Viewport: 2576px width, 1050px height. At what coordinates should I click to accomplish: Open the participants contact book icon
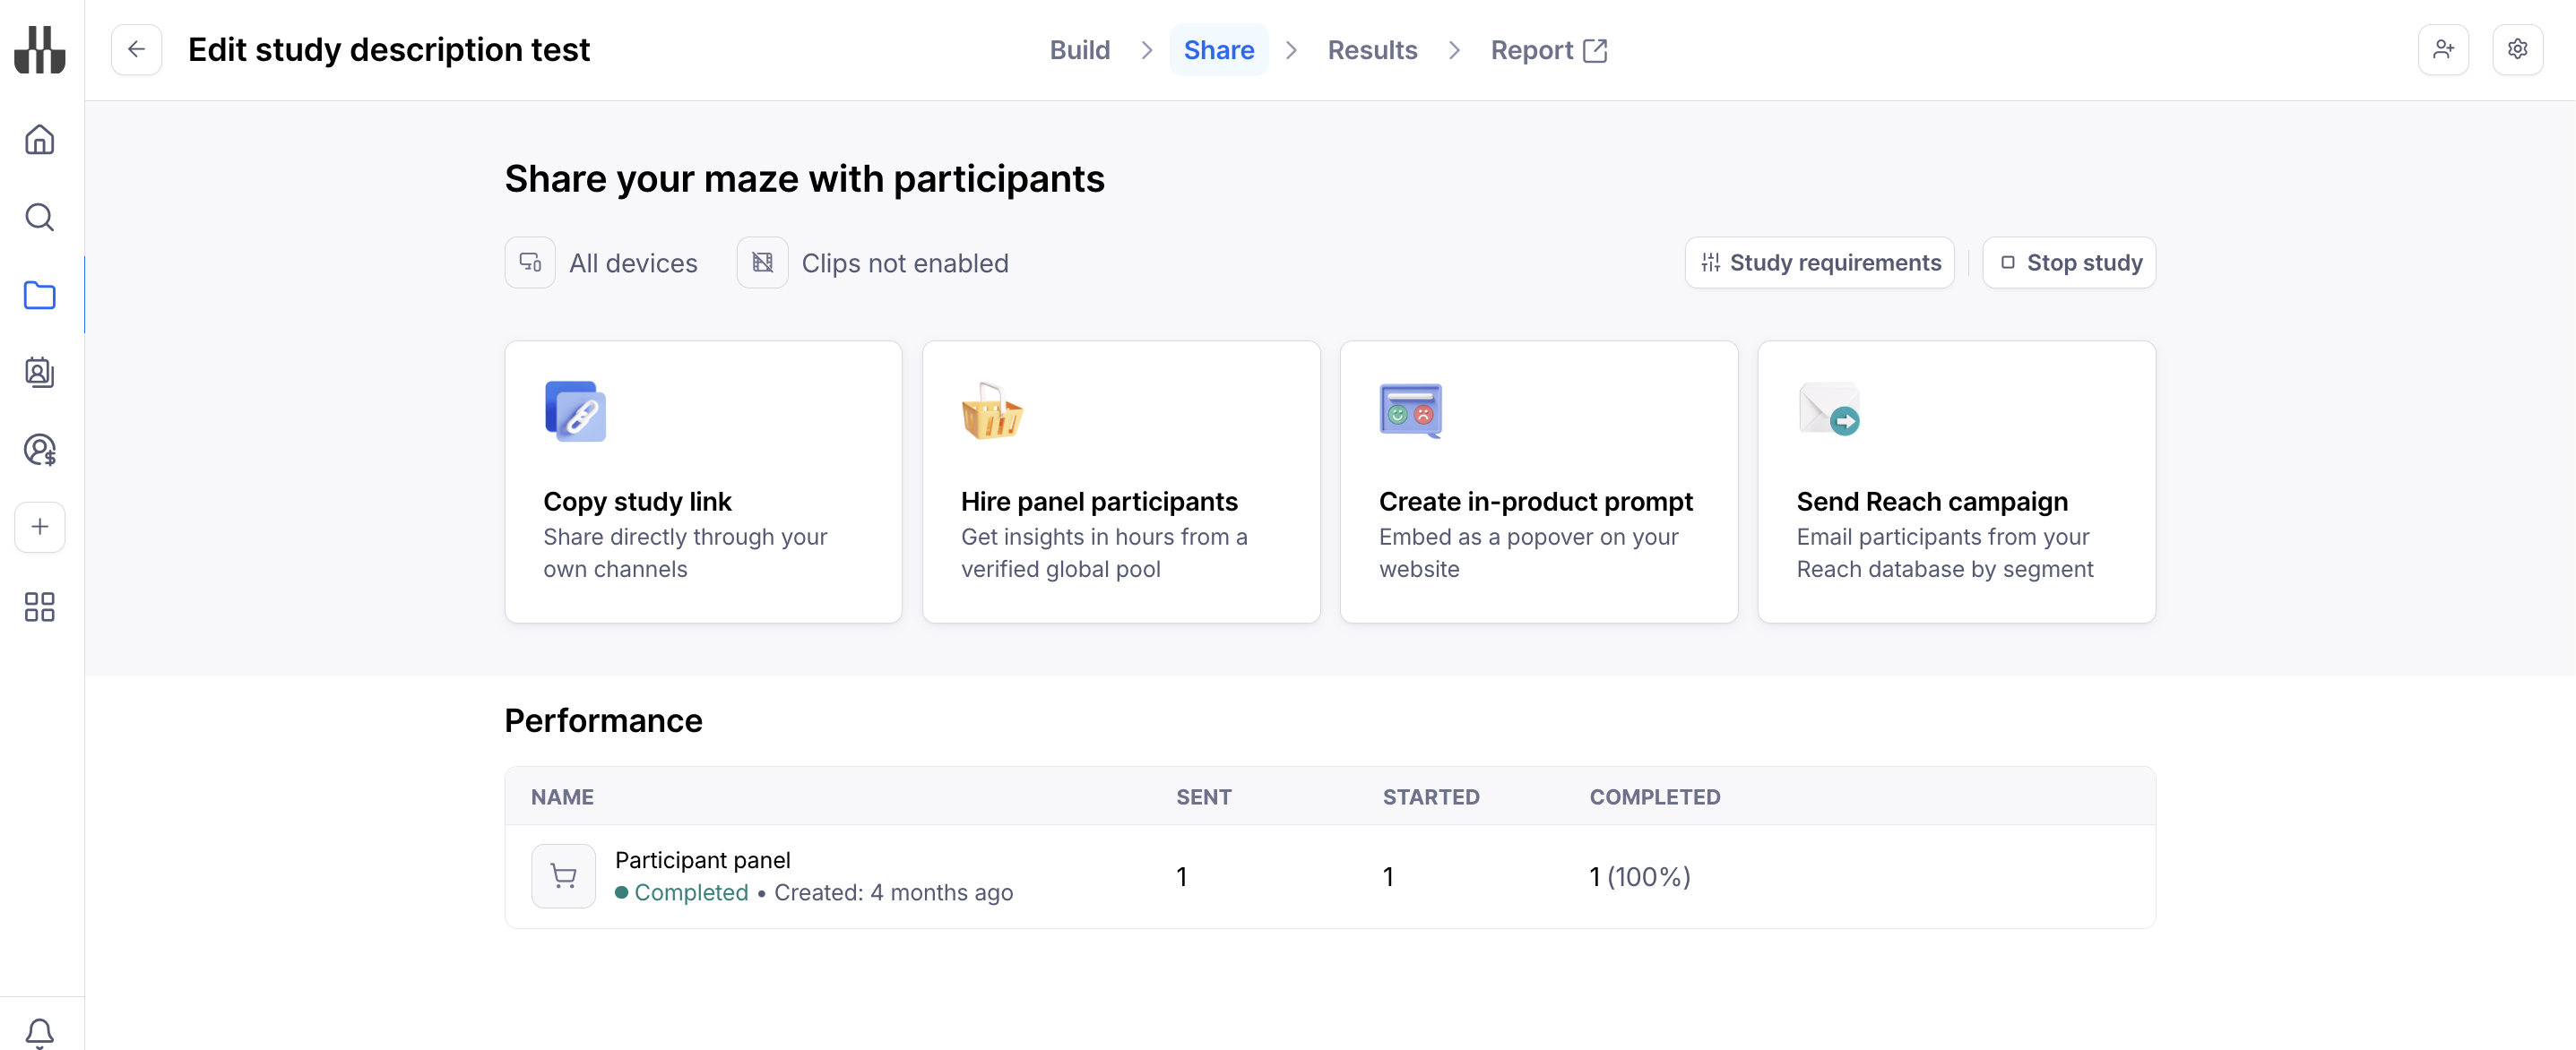point(40,372)
